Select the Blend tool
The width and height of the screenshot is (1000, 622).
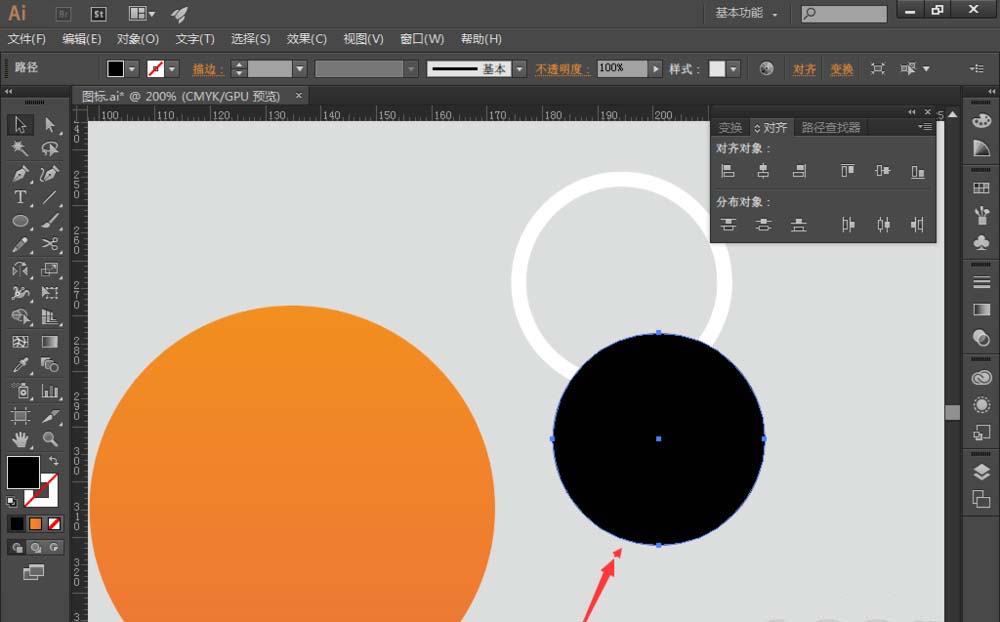point(50,366)
